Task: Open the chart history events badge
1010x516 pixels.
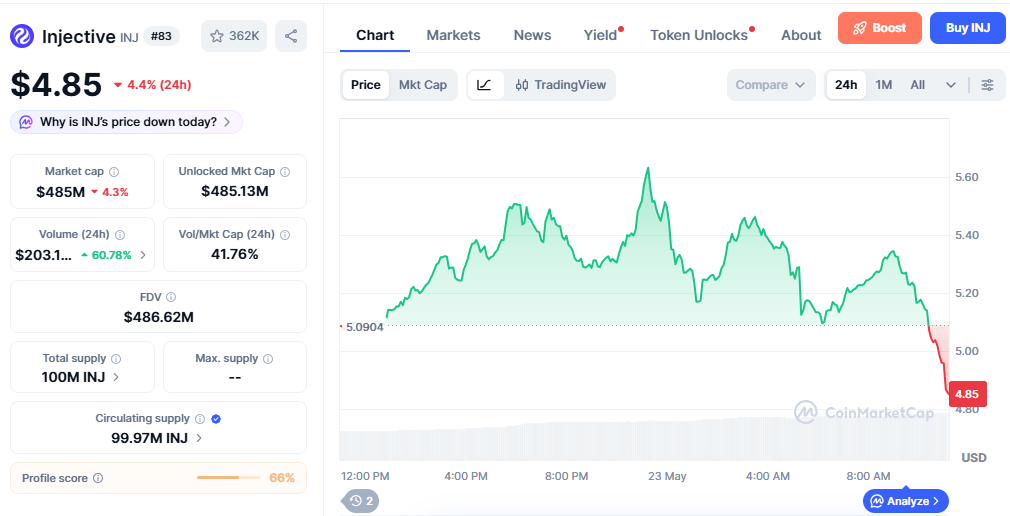Action: coord(361,501)
